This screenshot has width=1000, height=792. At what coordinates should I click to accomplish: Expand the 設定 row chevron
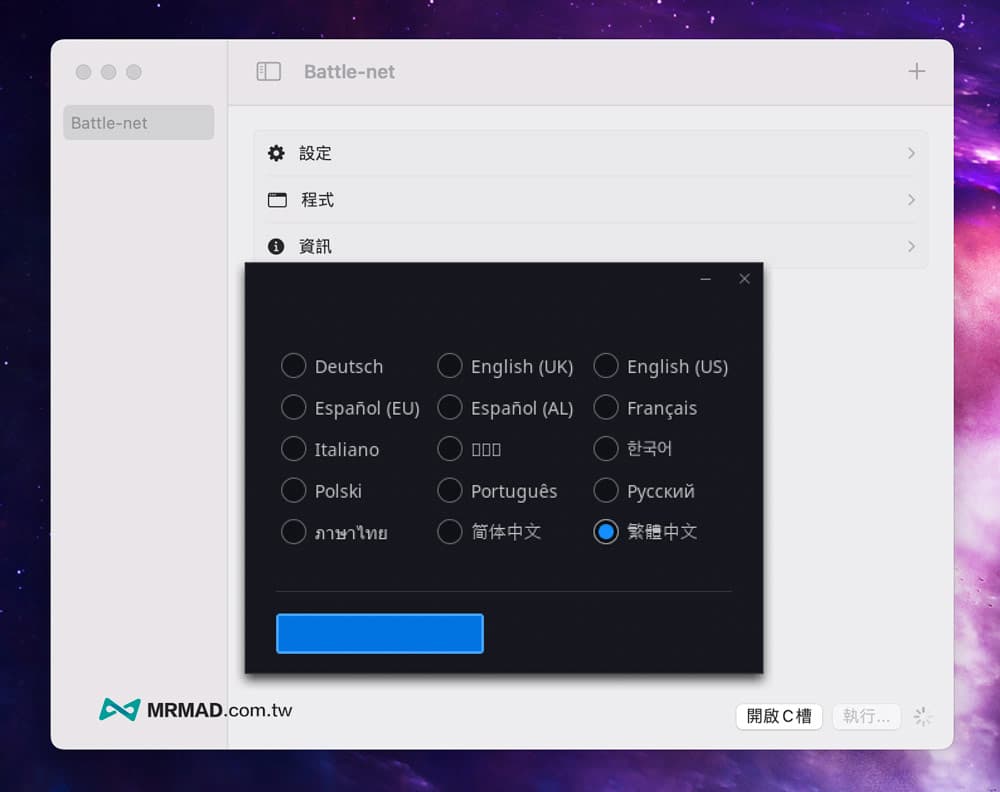(911, 153)
